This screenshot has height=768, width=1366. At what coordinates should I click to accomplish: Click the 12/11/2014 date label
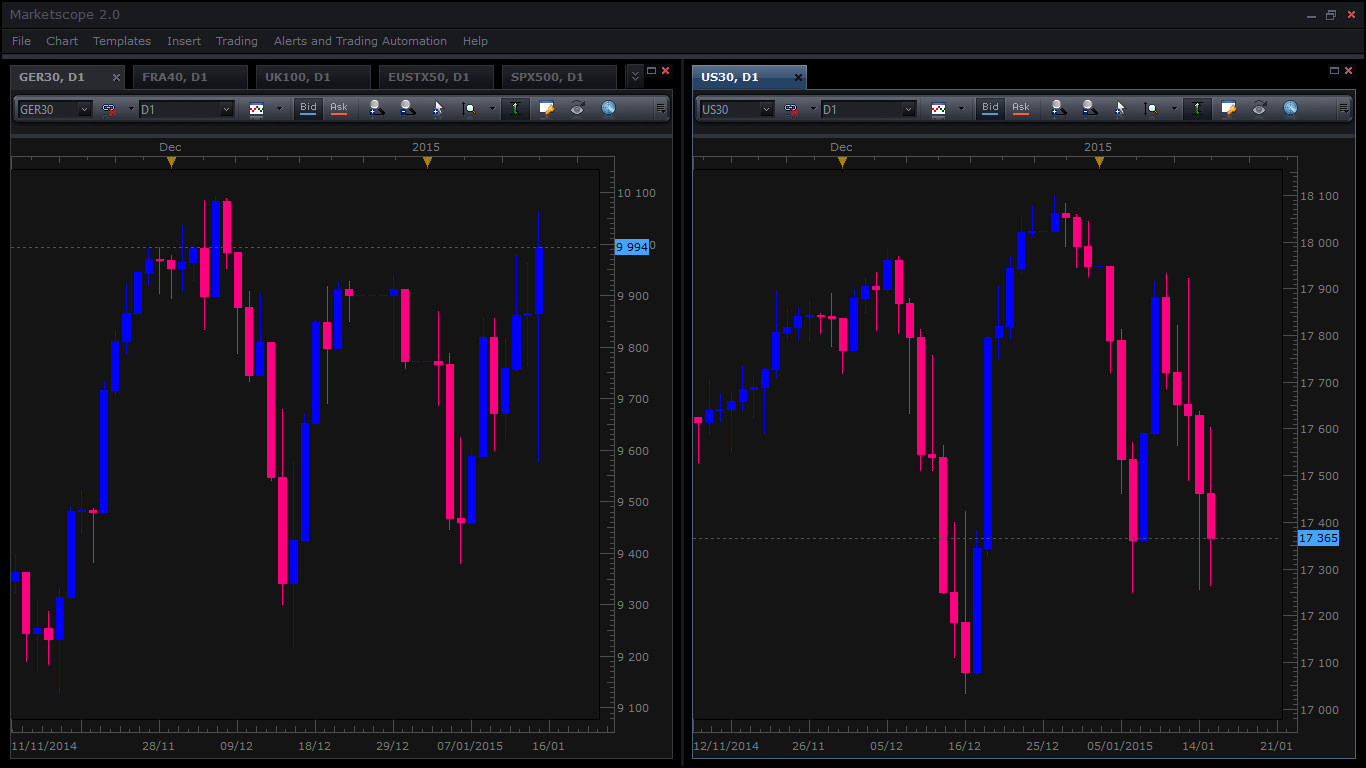pyautogui.click(x=726, y=746)
